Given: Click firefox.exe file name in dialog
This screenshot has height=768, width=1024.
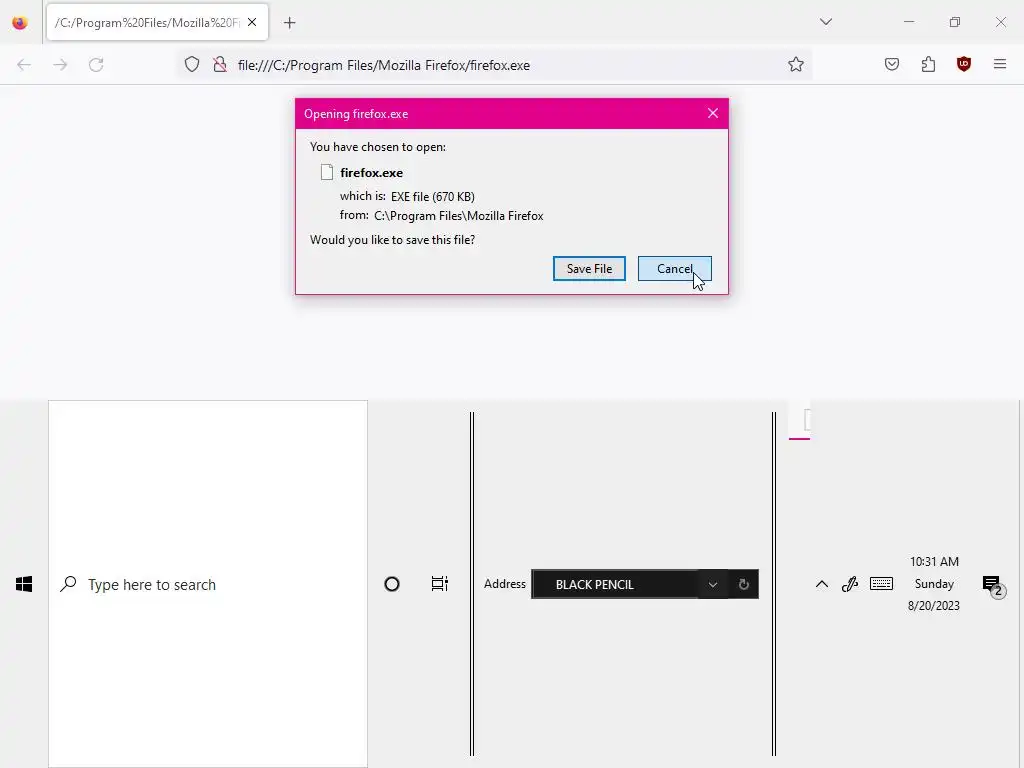Looking at the screenshot, I should [x=372, y=173].
